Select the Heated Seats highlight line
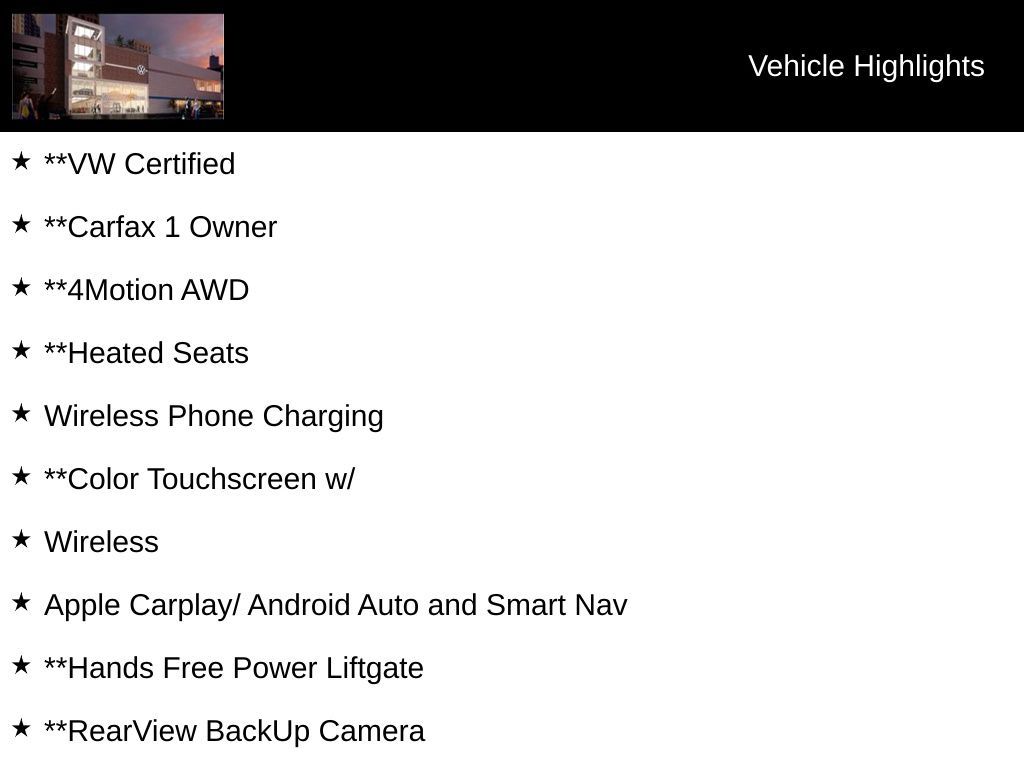 pos(146,353)
